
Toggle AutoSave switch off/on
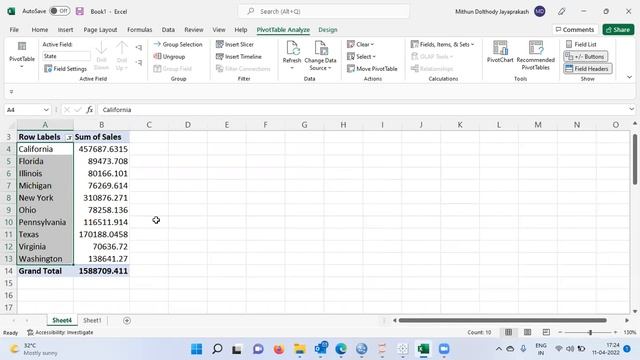pos(60,11)
